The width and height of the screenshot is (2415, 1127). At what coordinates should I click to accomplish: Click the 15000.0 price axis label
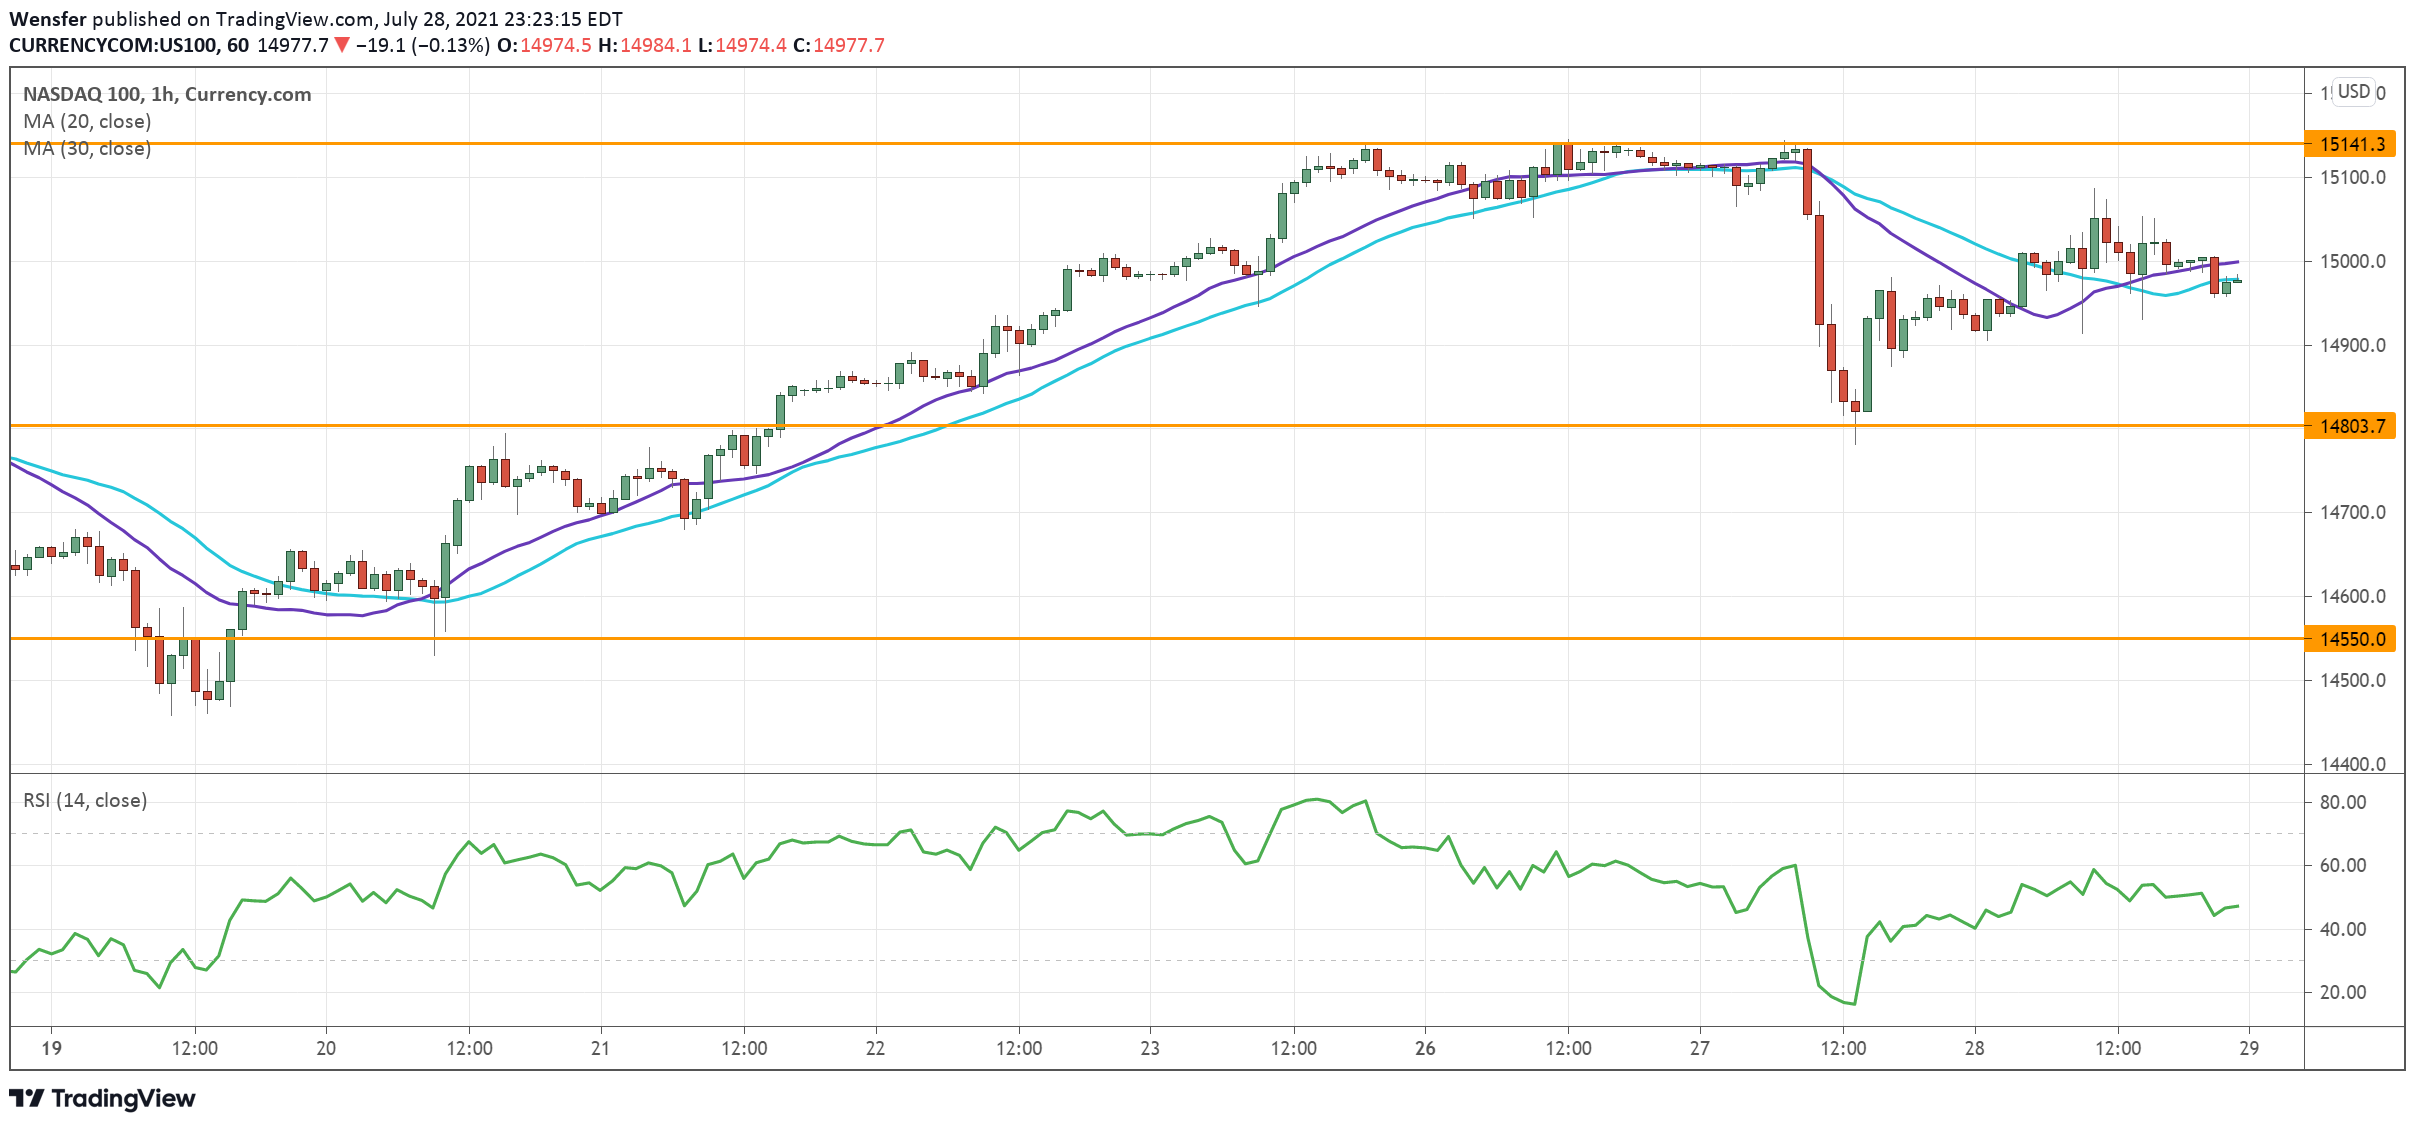[x=2352, y=261]
